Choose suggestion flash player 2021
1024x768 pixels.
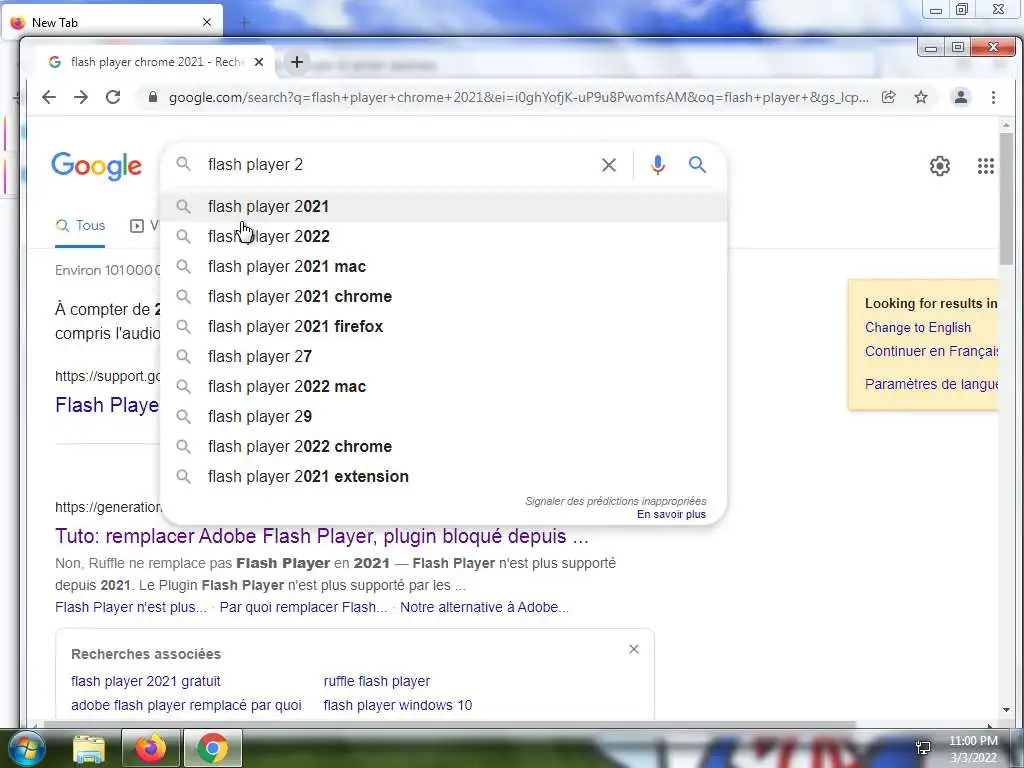click(444, 206)
